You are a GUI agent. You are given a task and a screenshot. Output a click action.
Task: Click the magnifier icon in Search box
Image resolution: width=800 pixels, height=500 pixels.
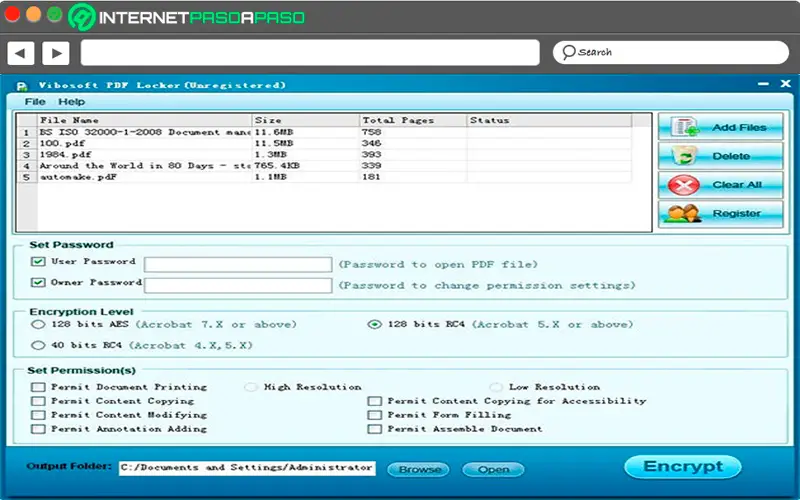(x=568, y=52)
